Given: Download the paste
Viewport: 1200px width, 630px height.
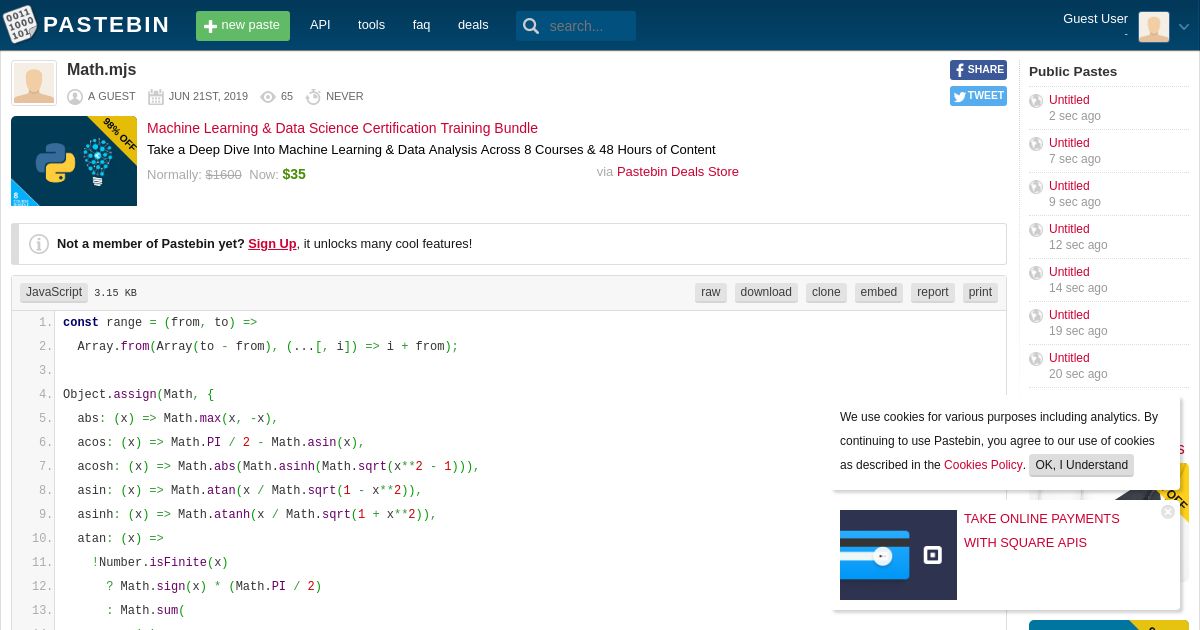Looking at the screenshot, I should coord(766,292).
